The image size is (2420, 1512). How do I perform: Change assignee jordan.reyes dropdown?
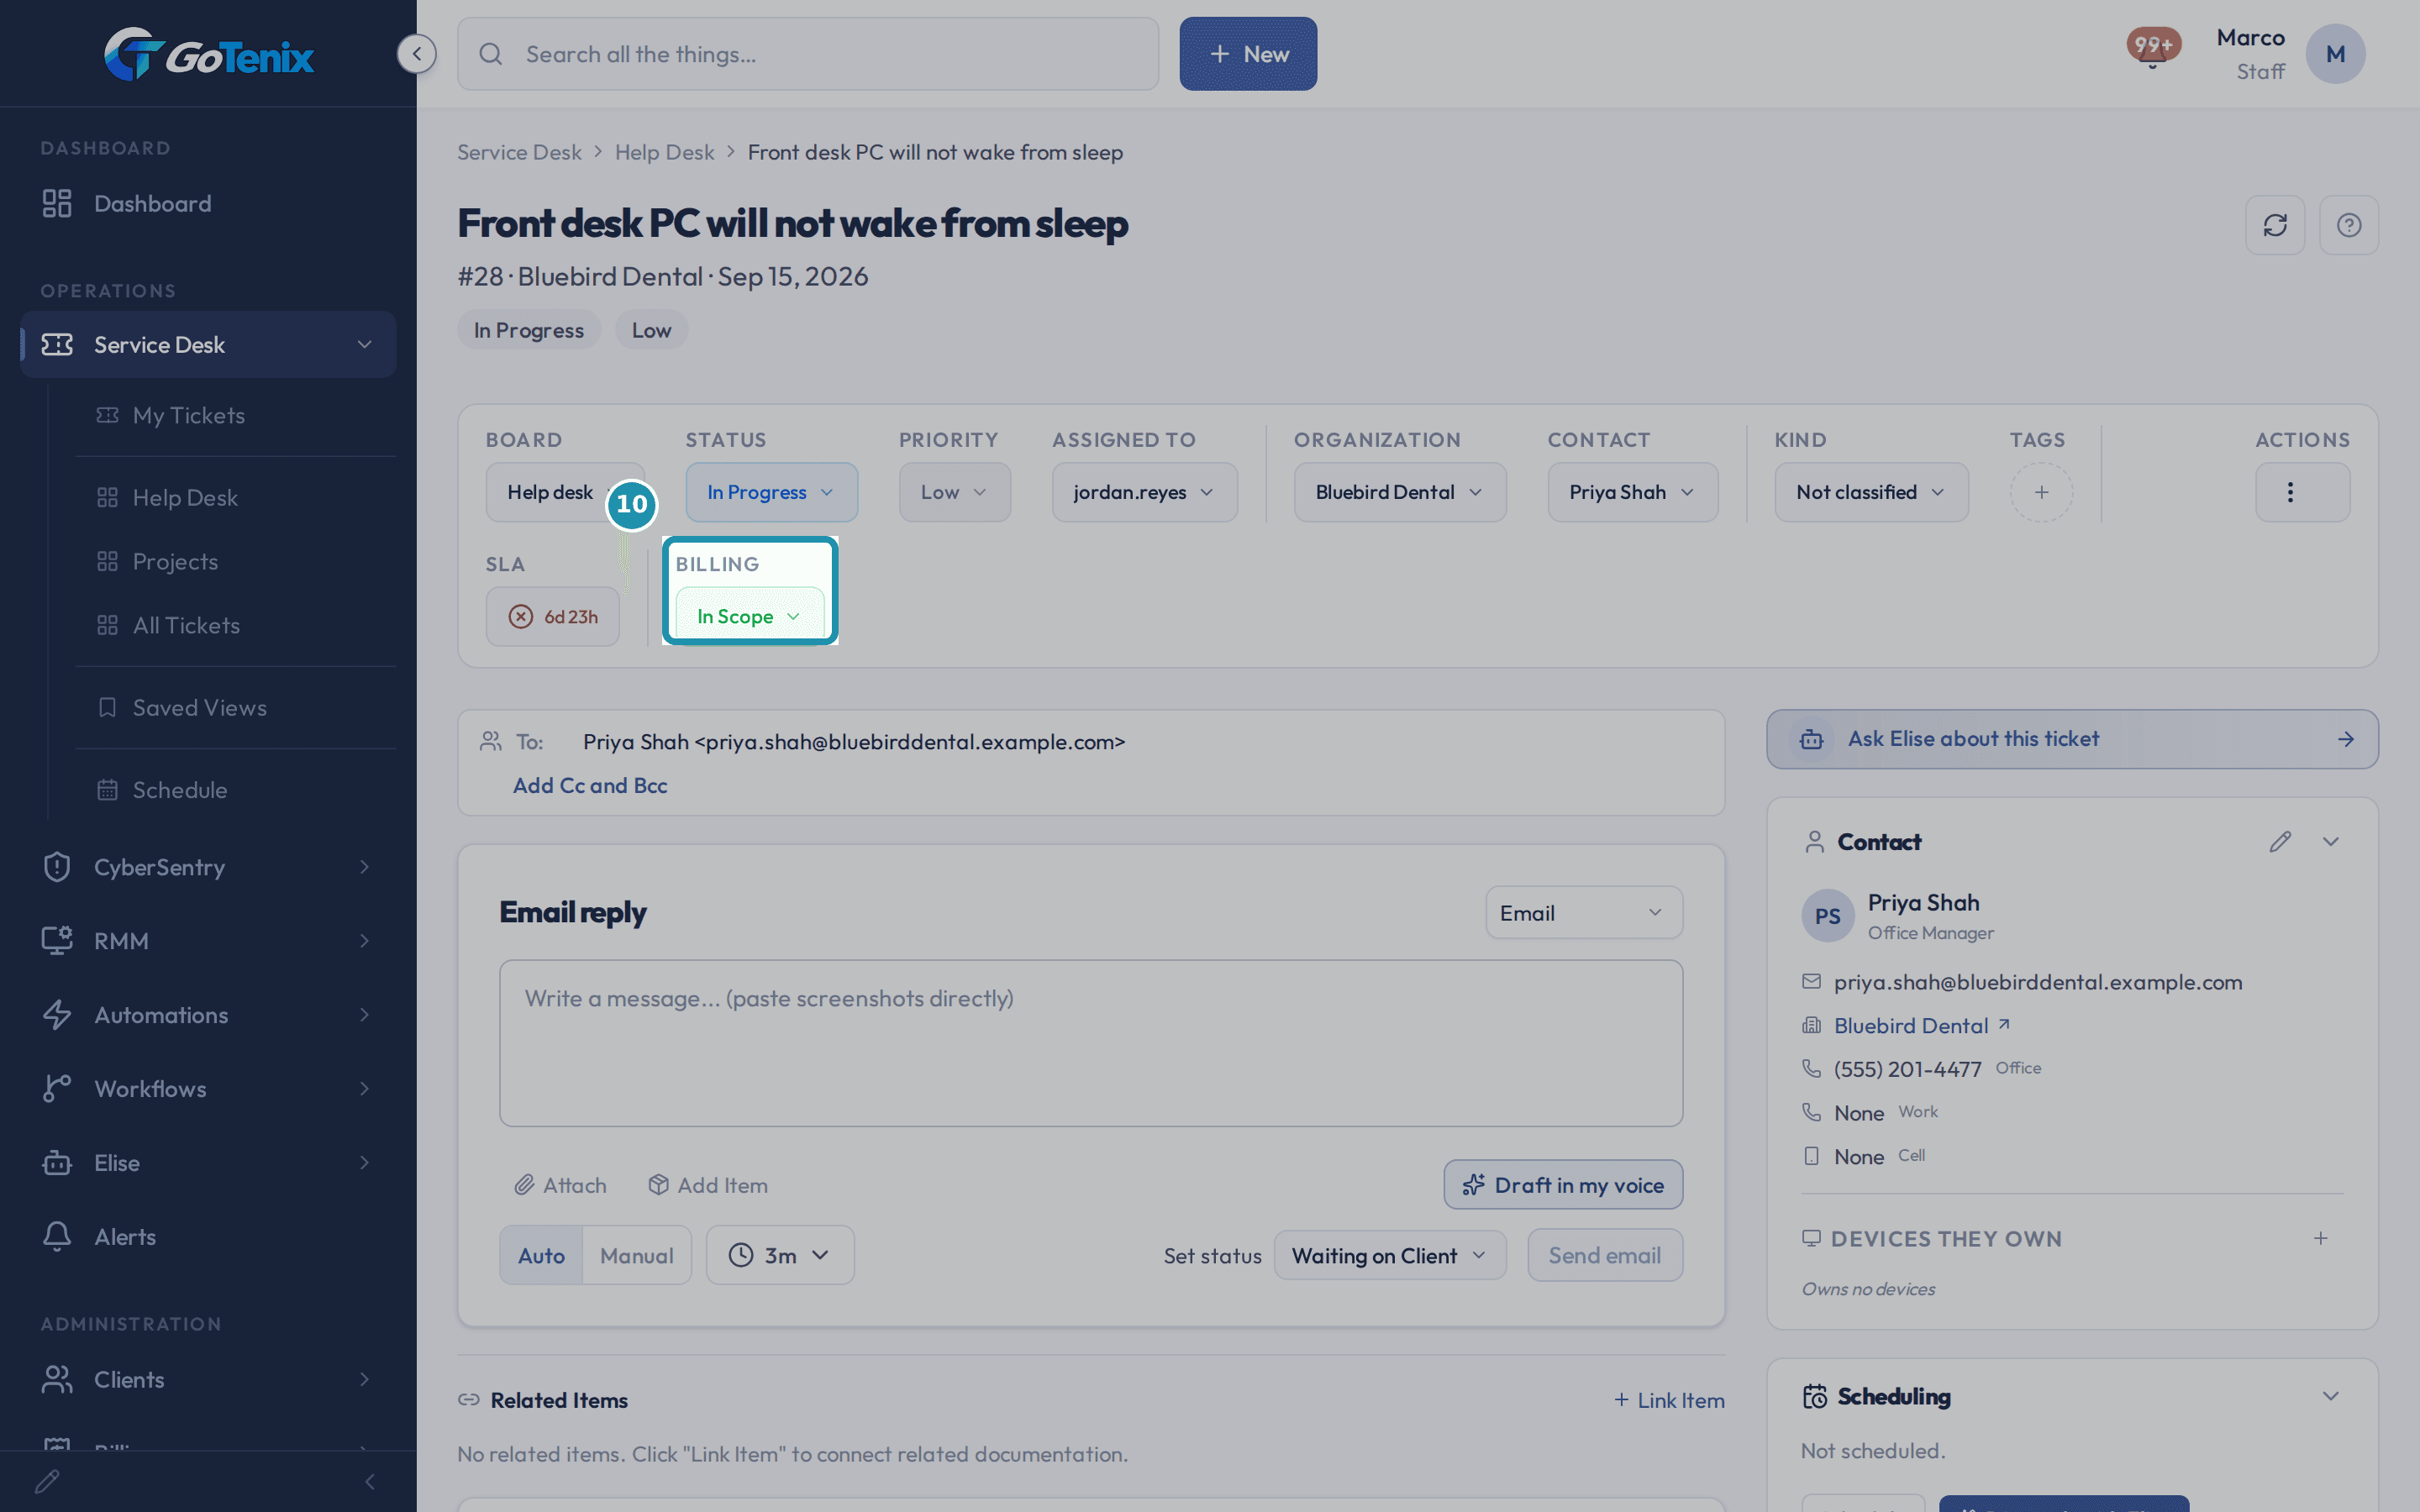tap(1144, 492)
